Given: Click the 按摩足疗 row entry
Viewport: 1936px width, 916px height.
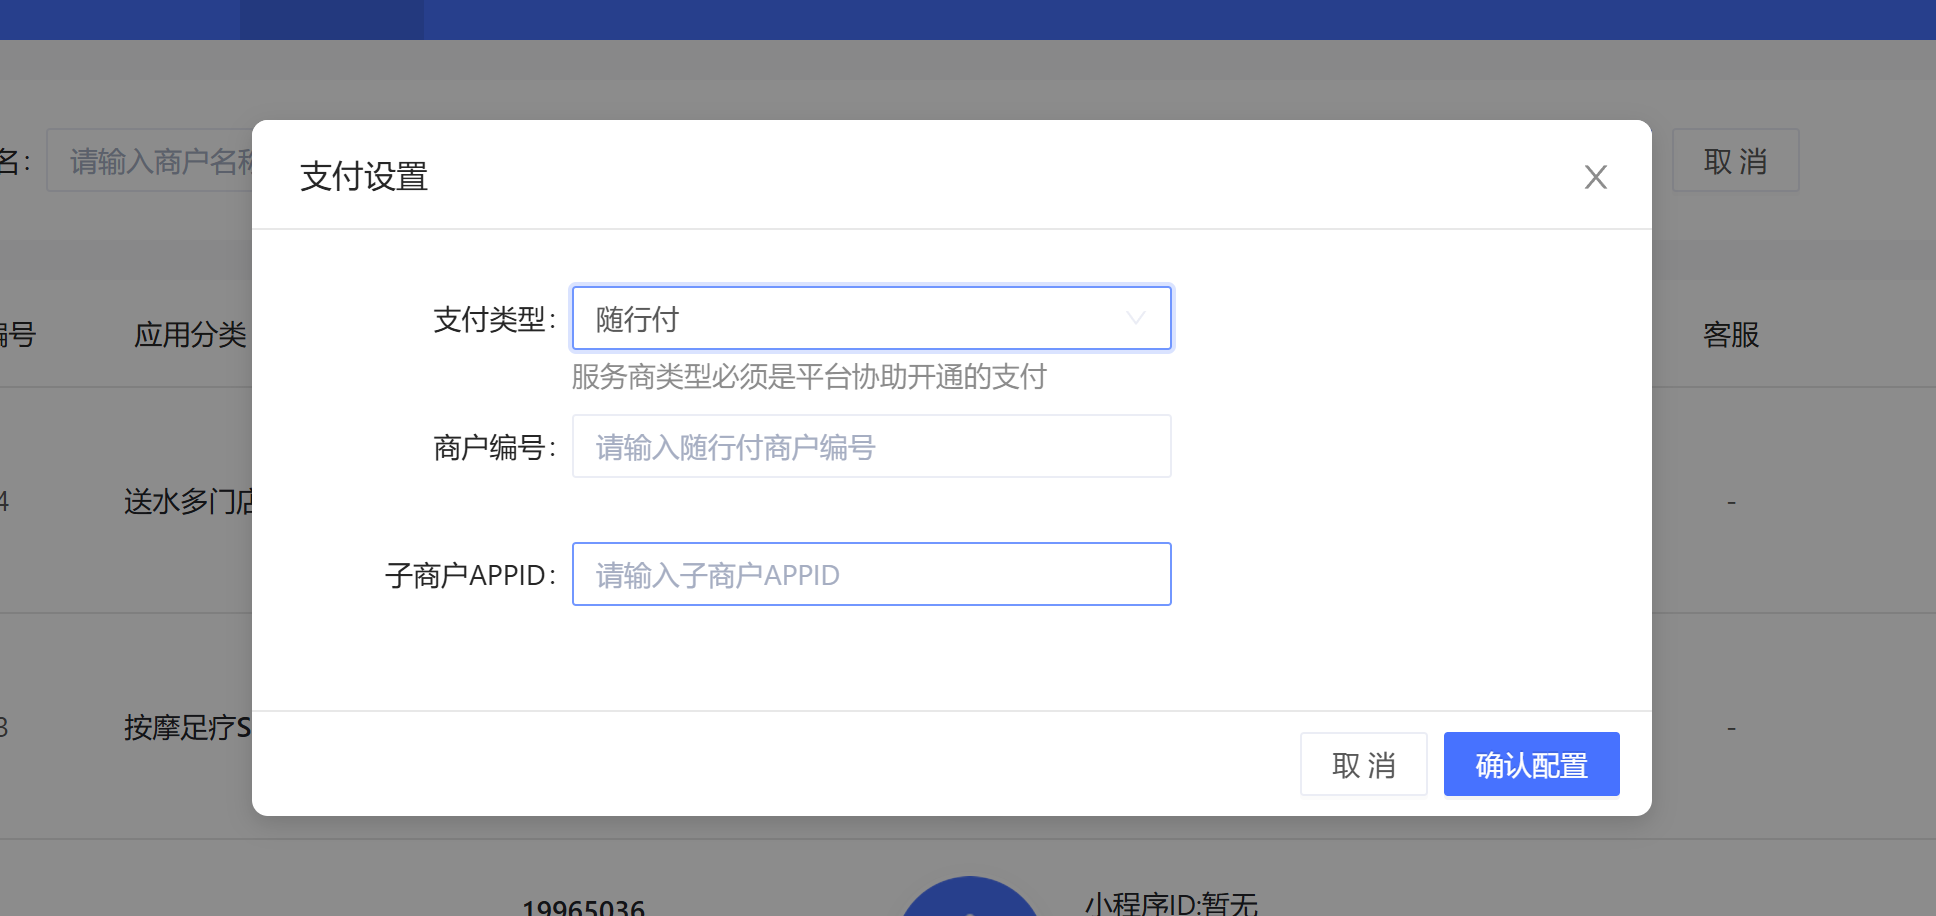Looking at the screenshot, I should 188,727.
